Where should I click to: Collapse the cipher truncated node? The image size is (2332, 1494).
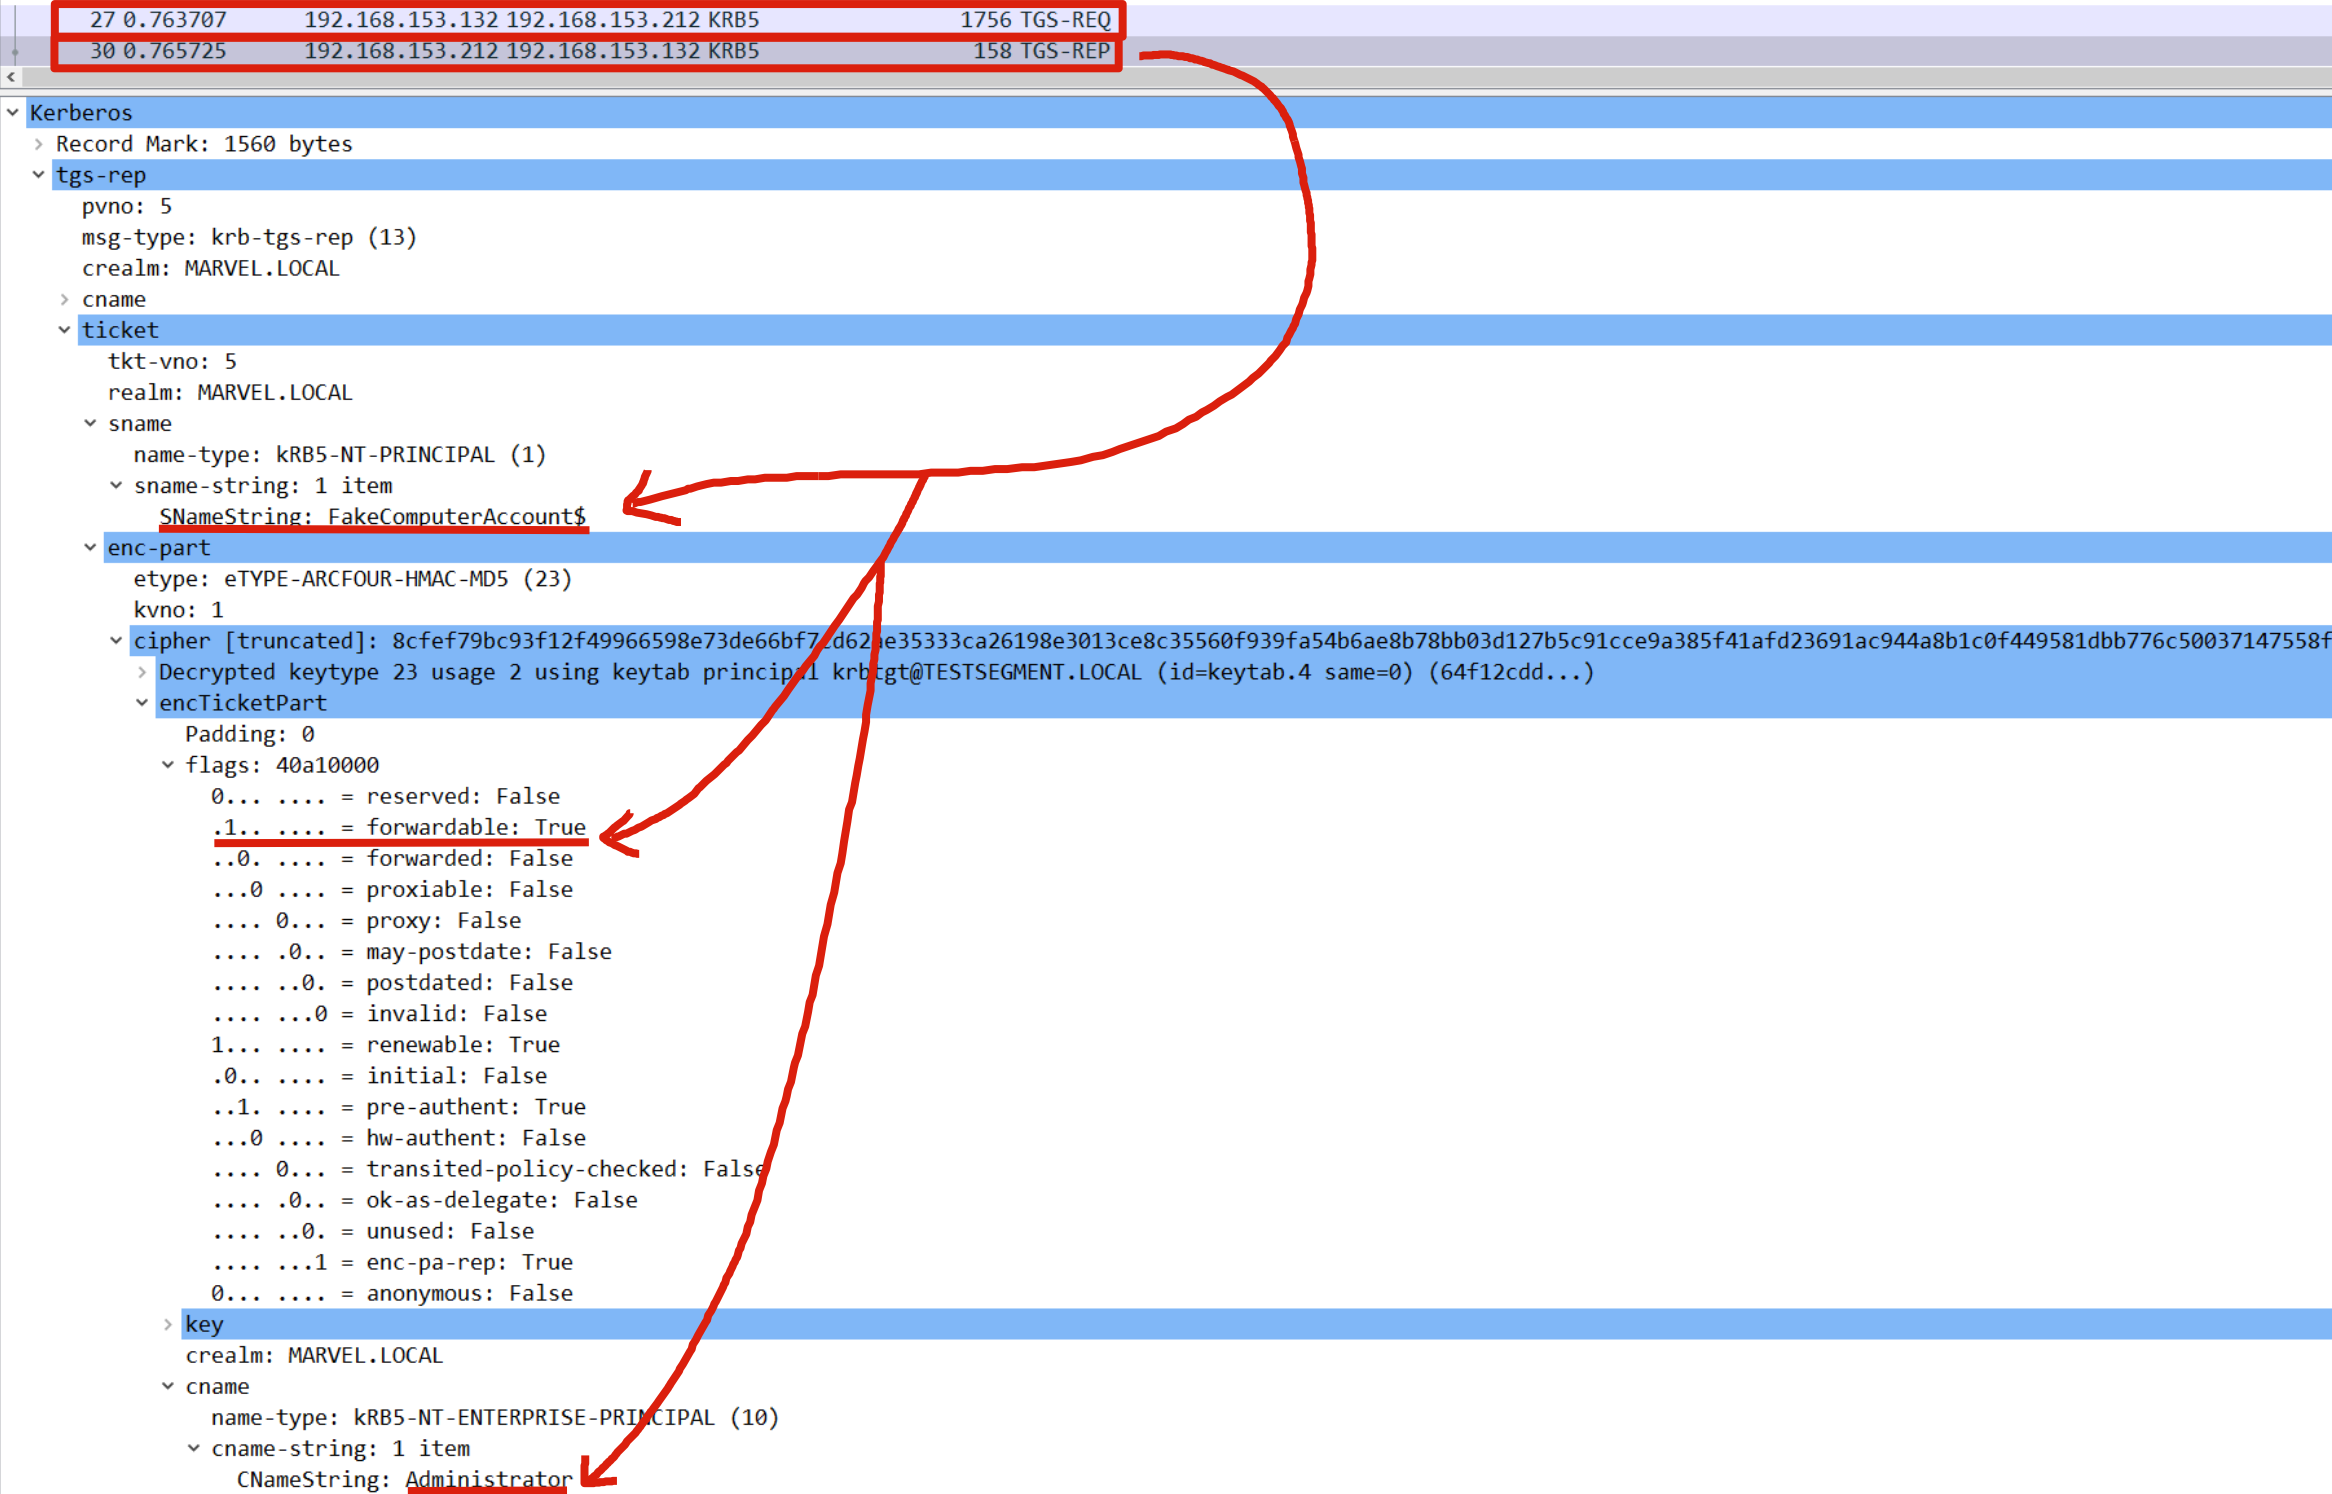(117, 641)
